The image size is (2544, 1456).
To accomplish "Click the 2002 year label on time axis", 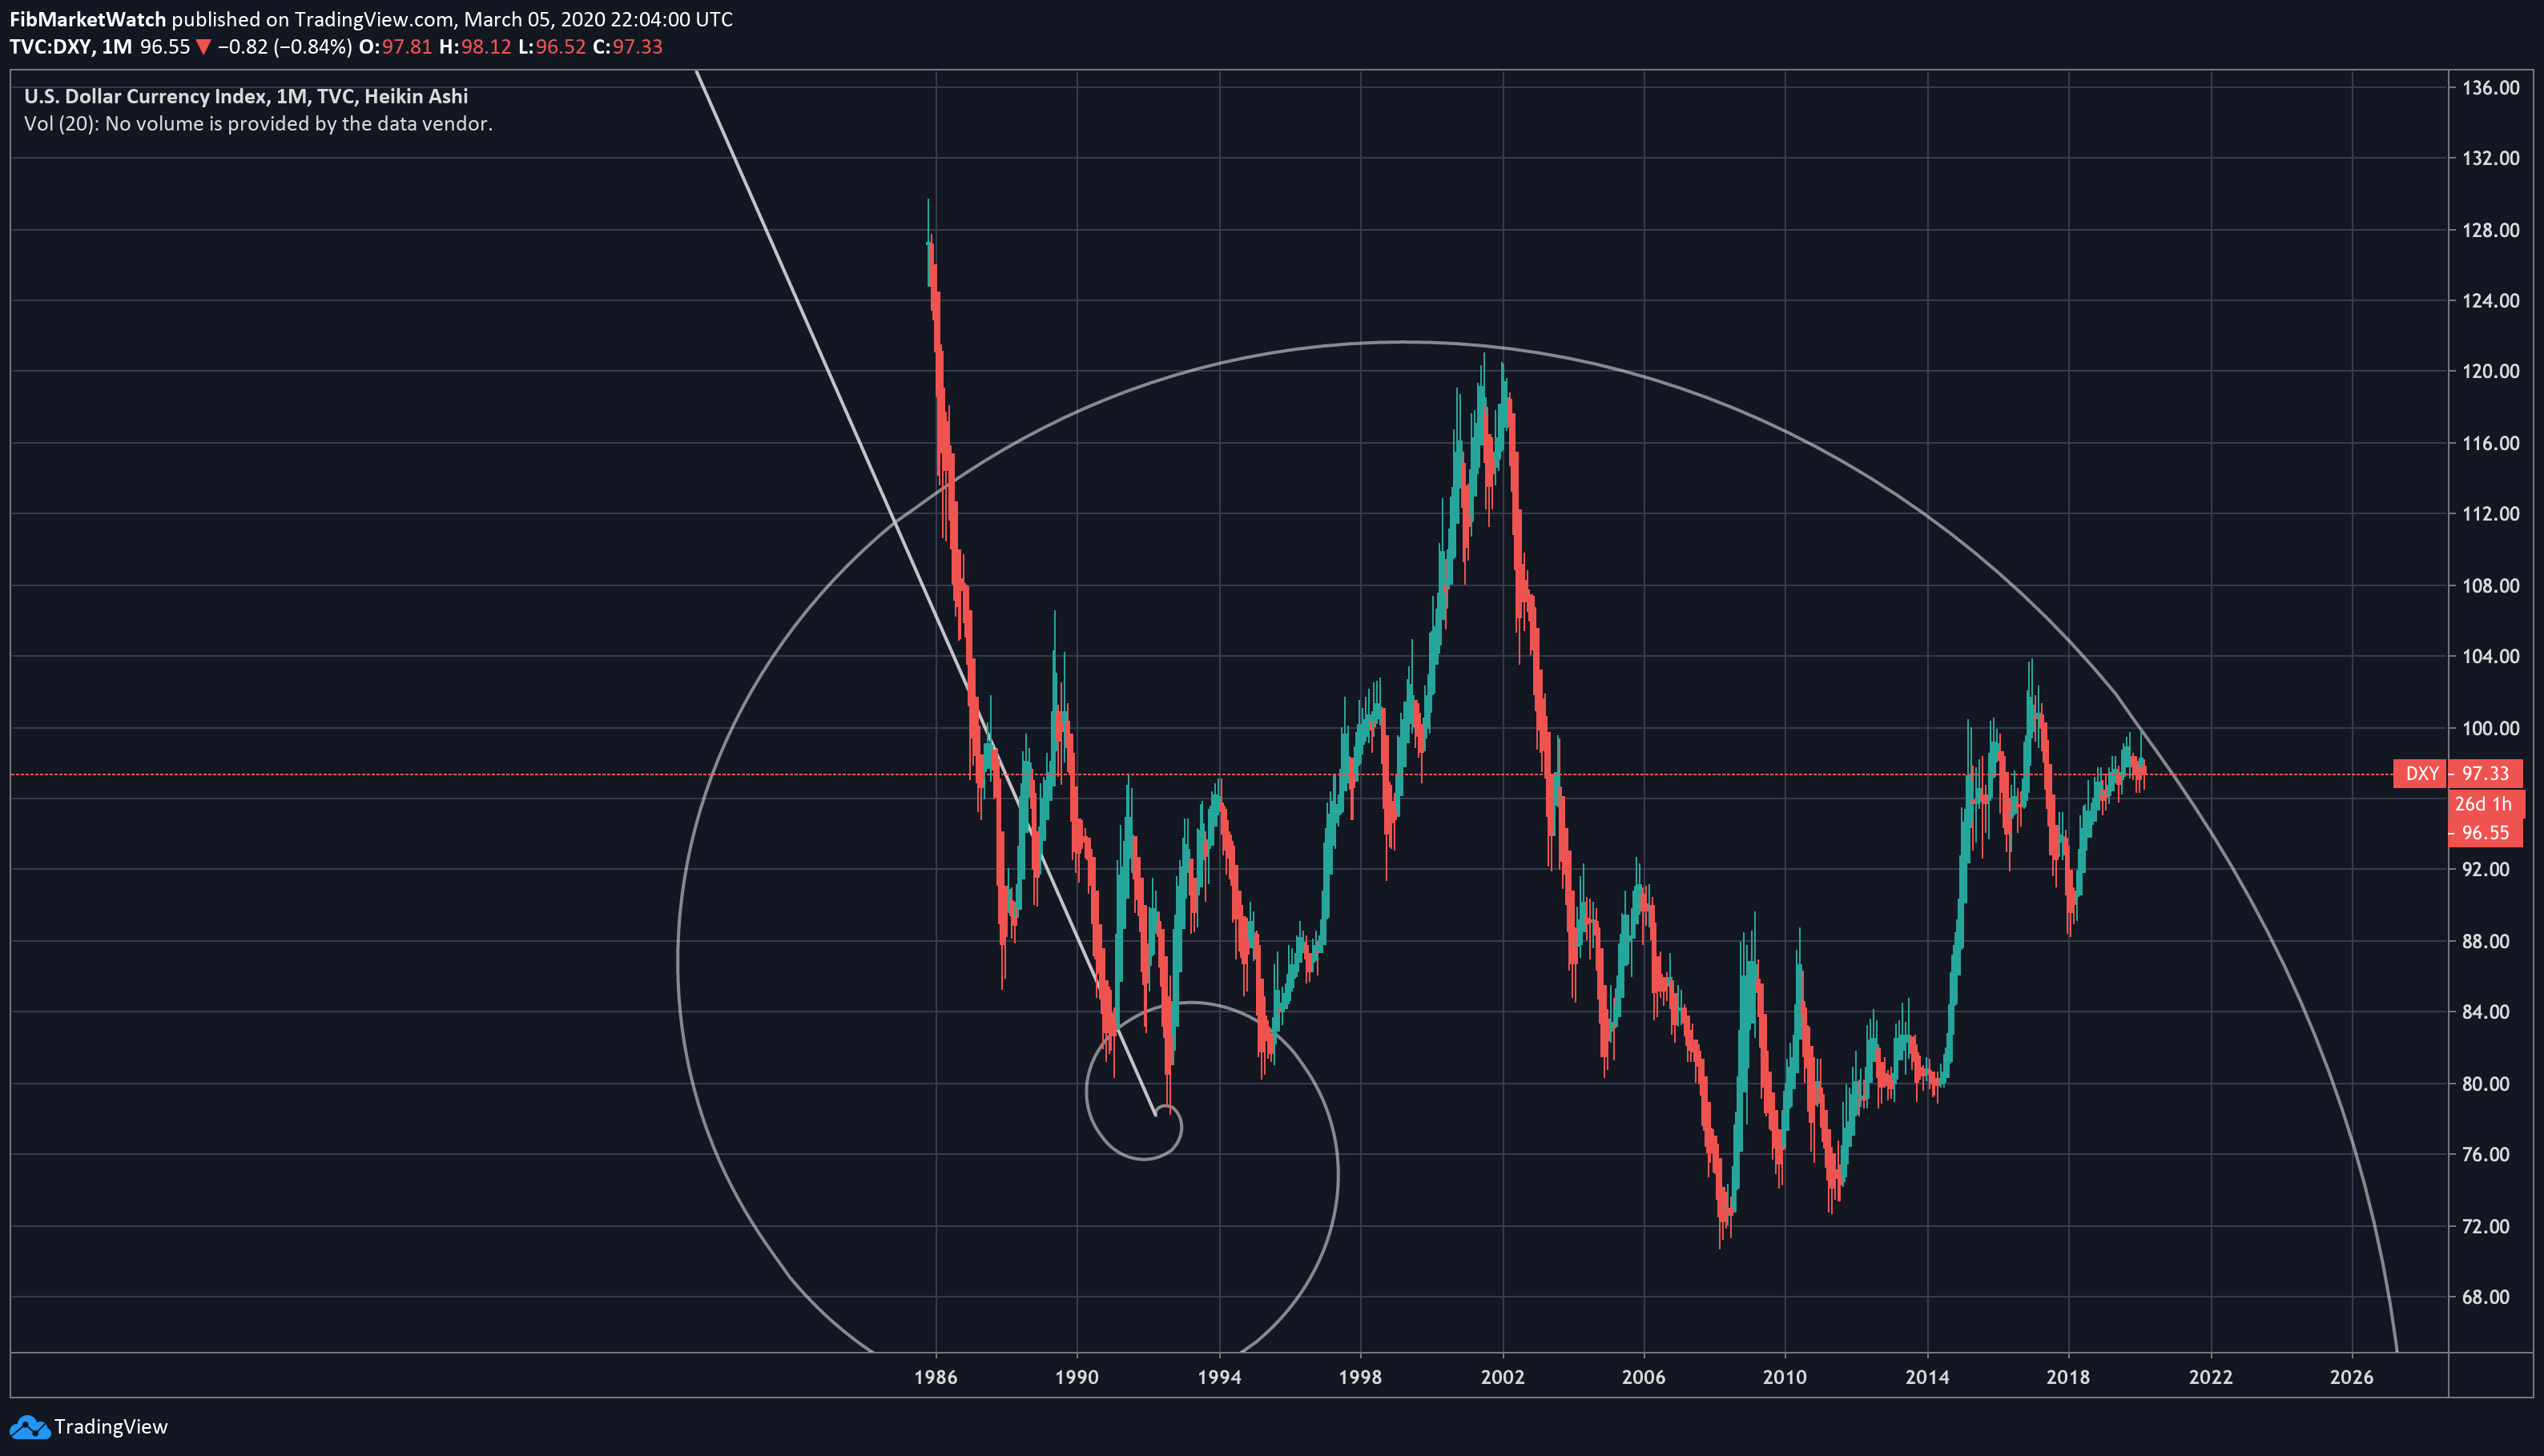I will click(1502, 1377).
